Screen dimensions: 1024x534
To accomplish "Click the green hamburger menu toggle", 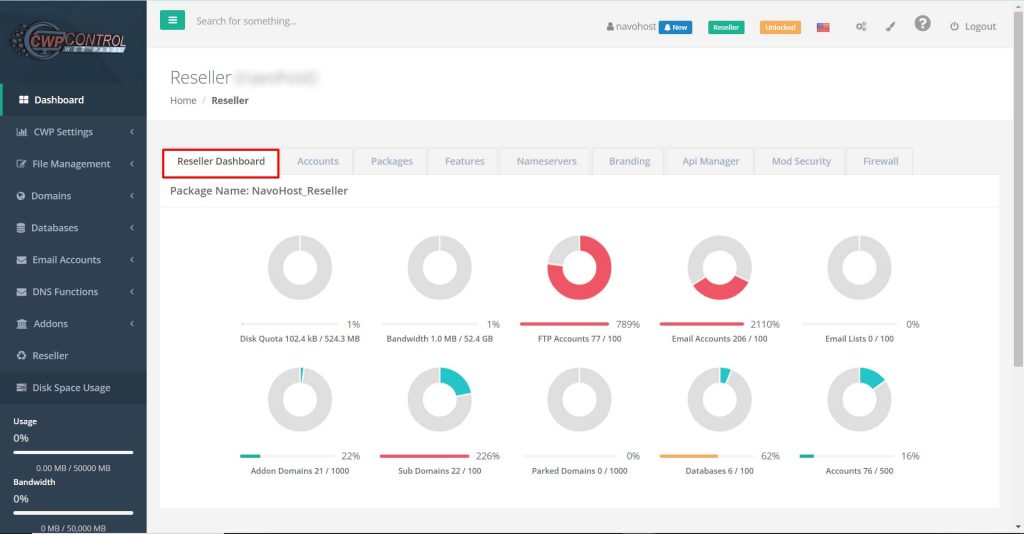I will 172,20.
